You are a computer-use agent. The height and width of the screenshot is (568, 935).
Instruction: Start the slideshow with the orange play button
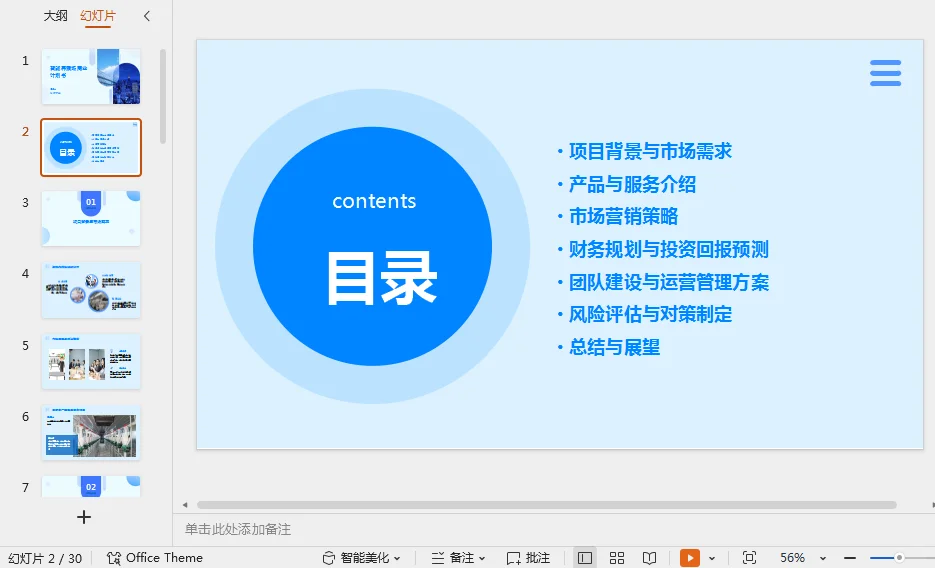(690, 558)
